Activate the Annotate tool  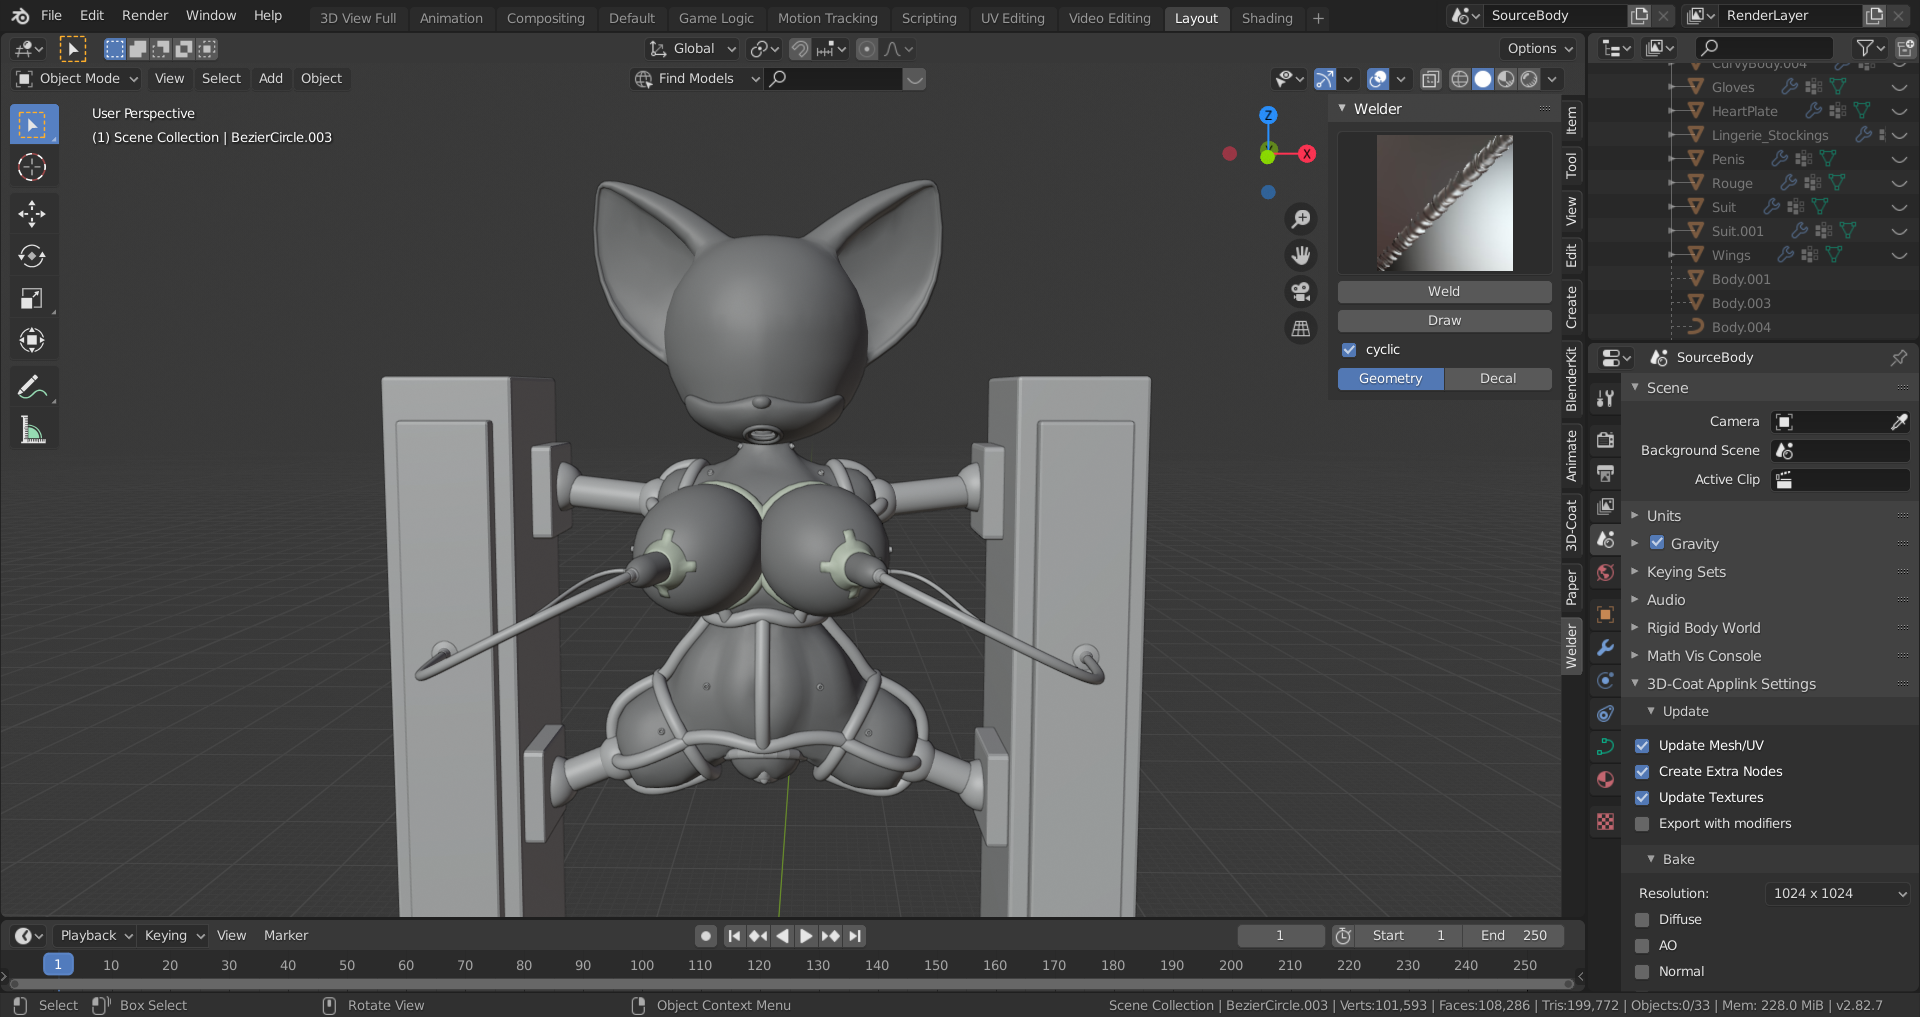tap(32, 387)
